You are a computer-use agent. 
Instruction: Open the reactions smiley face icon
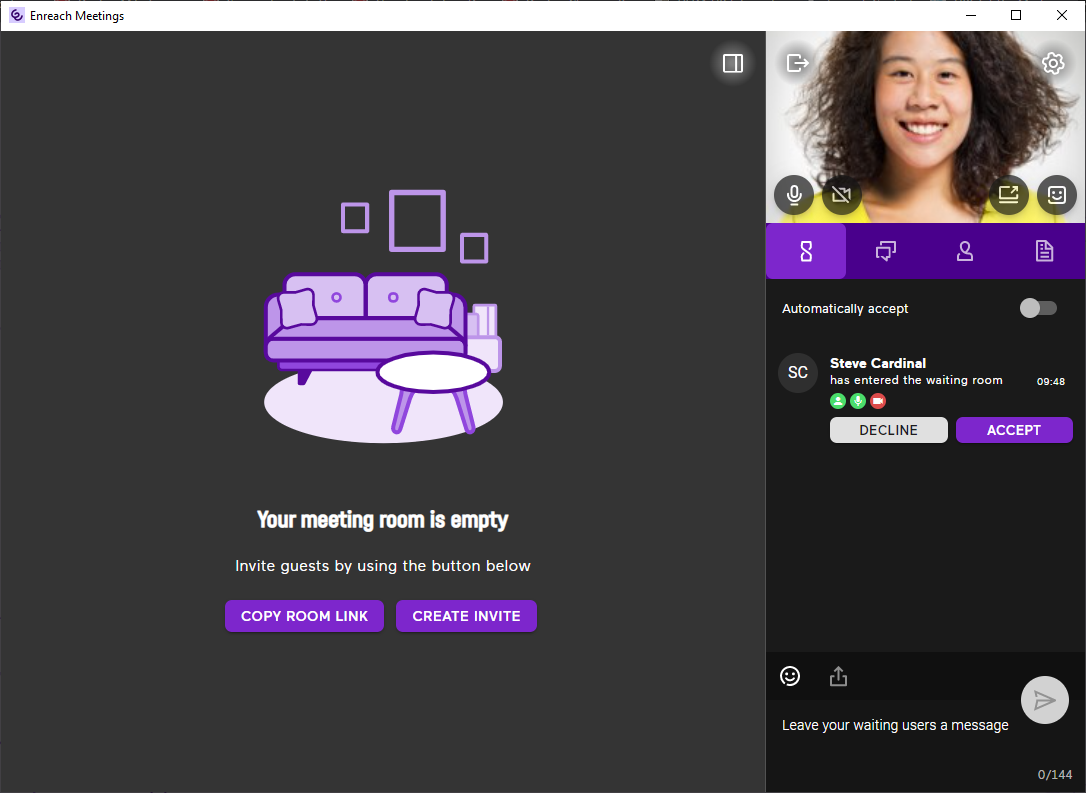pos(1057,195)
